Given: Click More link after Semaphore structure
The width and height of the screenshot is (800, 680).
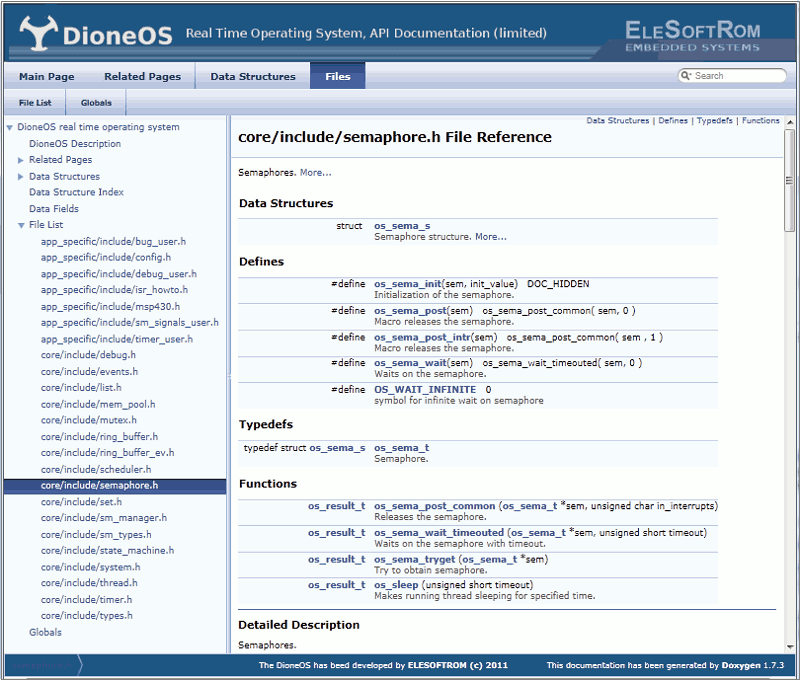Looking at the screenshot, I should [x=491, y=237].
